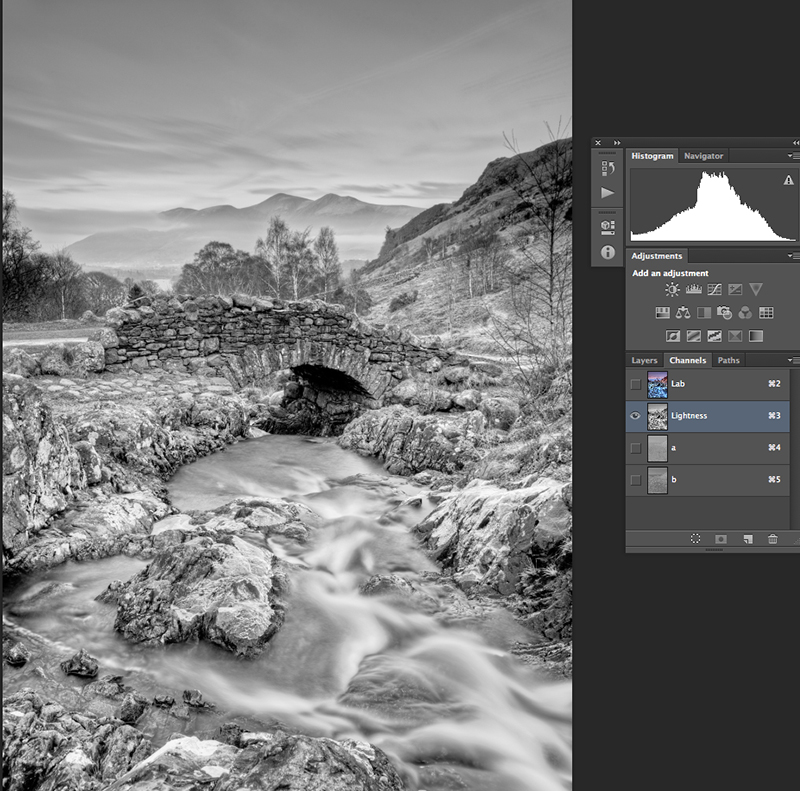Add a Brightness/Contrast adjustment
The image size is (800, 791).
coord(672,290)
